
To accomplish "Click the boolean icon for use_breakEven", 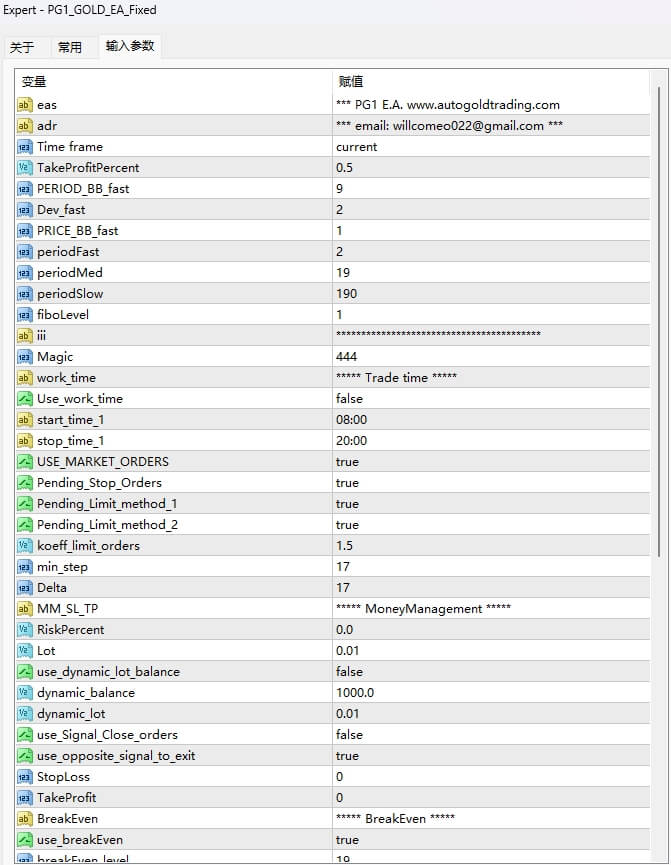I will 24,840.
